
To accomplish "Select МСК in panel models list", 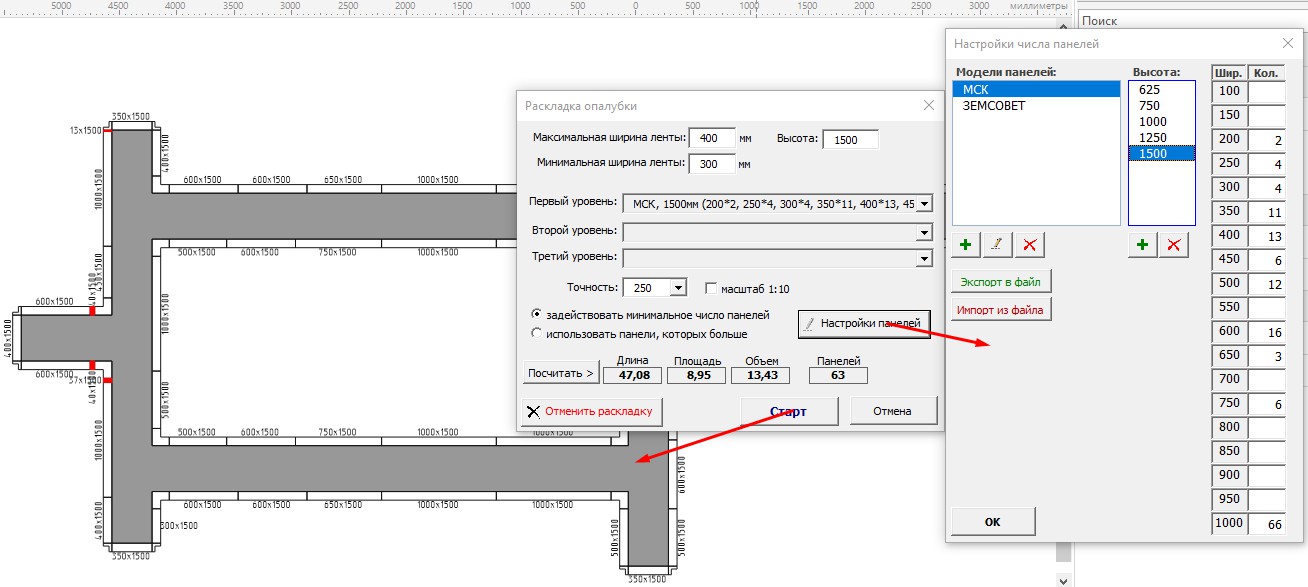I will pyautogui.click(x=1036, y=89).
